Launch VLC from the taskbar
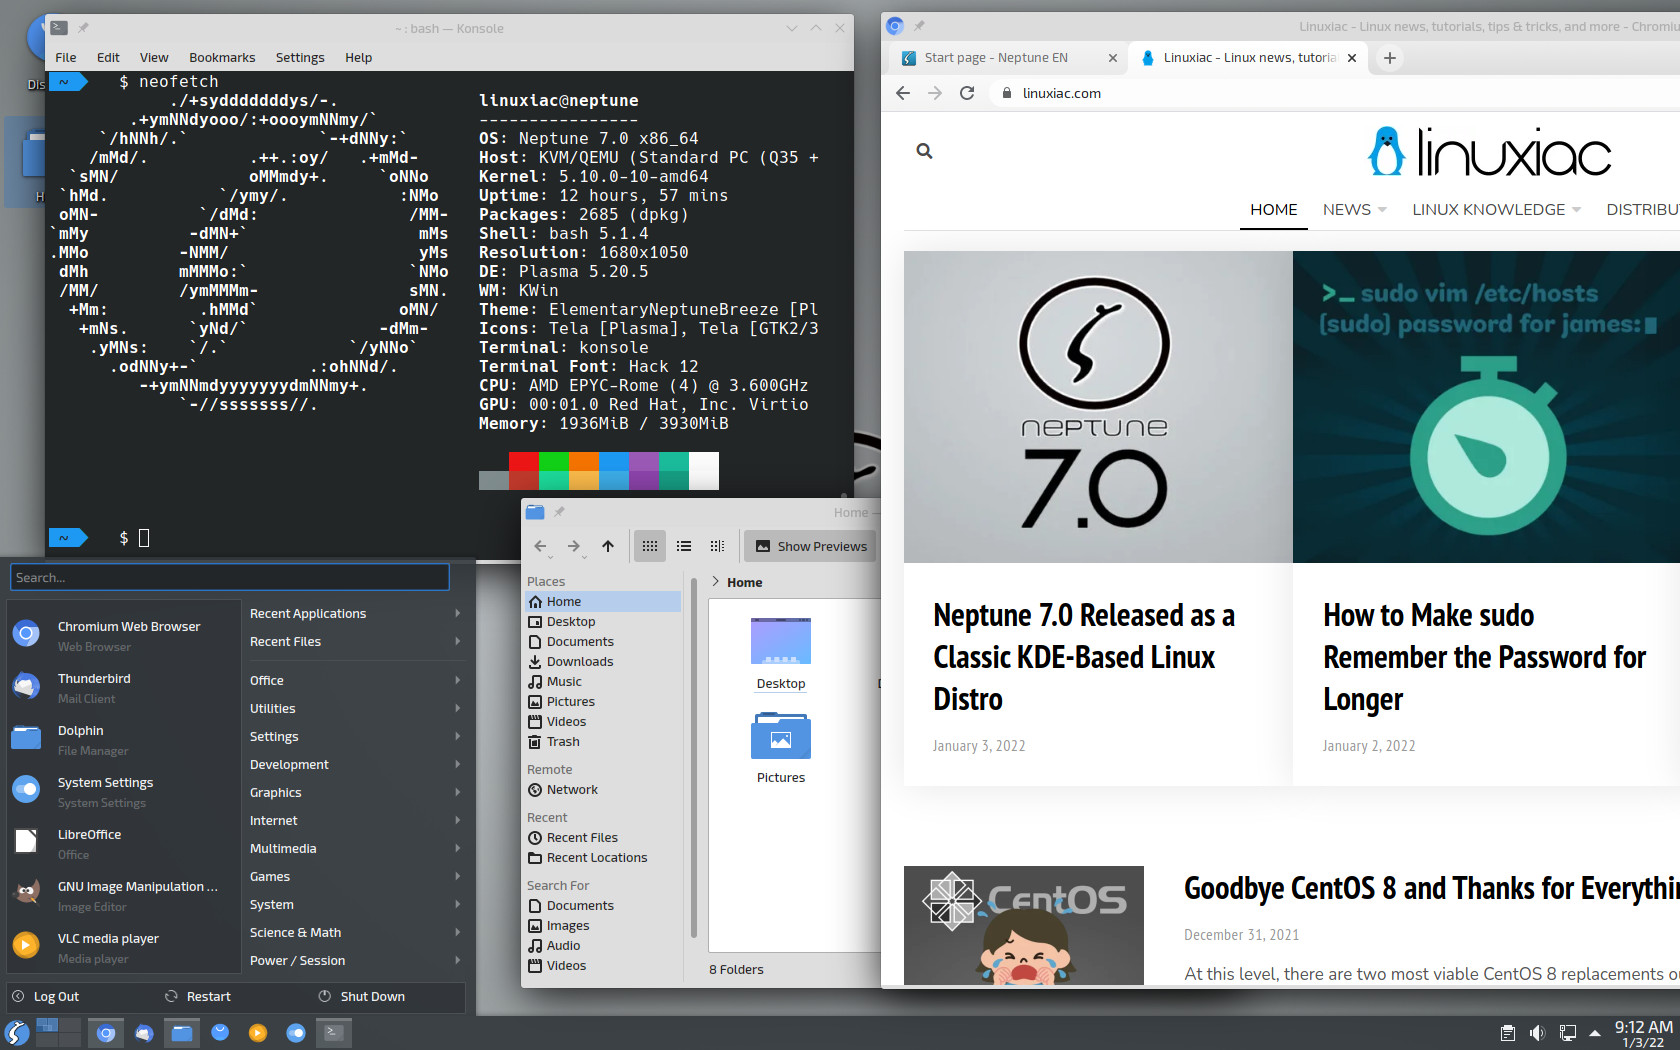 [x=258, y=1033]
